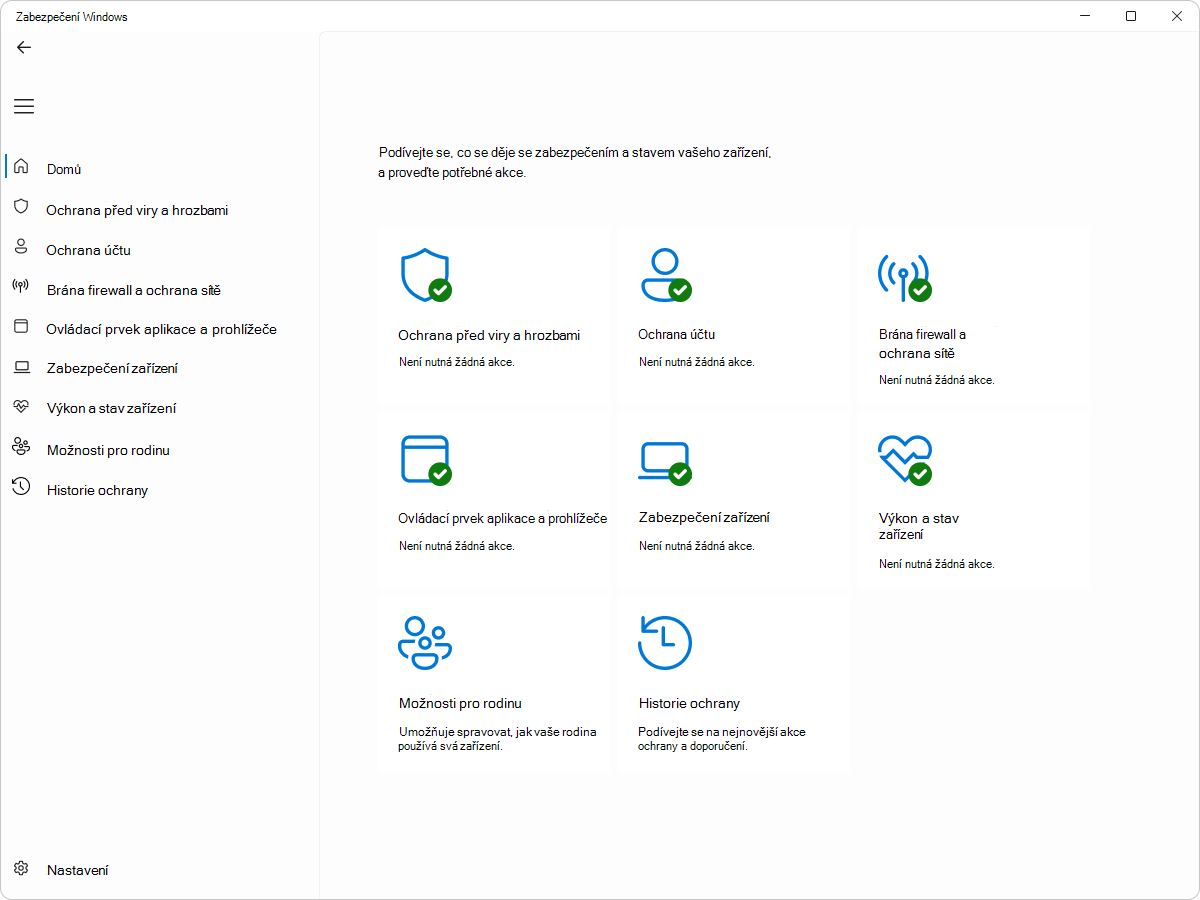
Task: Open Nastavení at the sidebar bottom
Action: click(78, 870)
